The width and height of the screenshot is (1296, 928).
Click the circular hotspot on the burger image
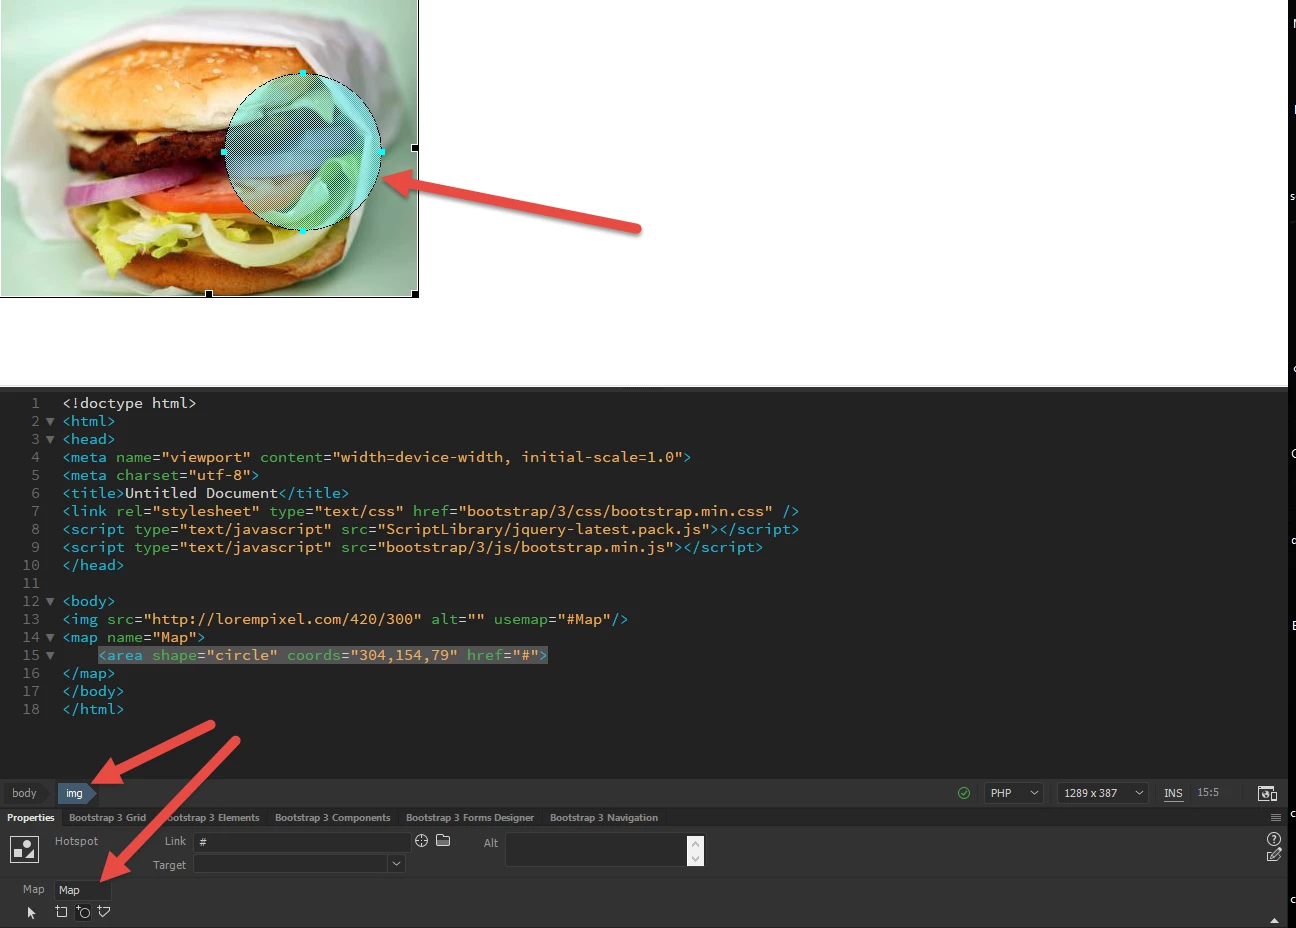tap(303, 152)
